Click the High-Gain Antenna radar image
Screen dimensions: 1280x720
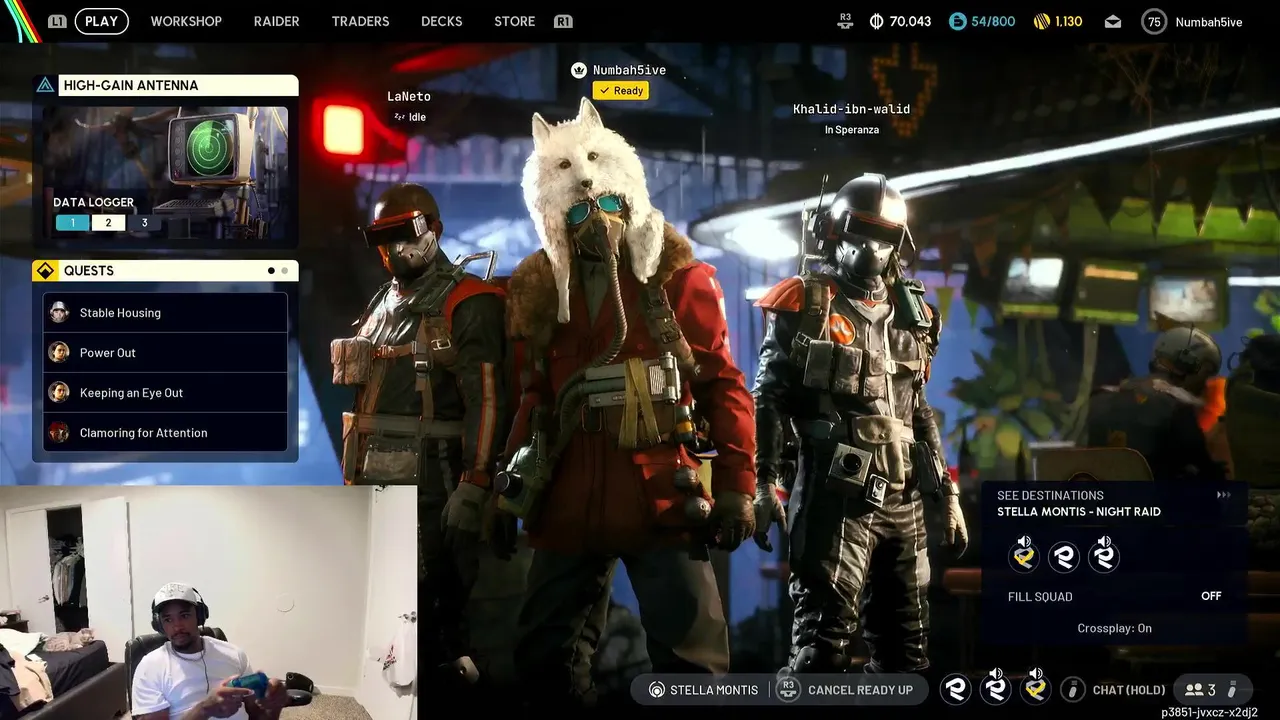tap(165, 172)
